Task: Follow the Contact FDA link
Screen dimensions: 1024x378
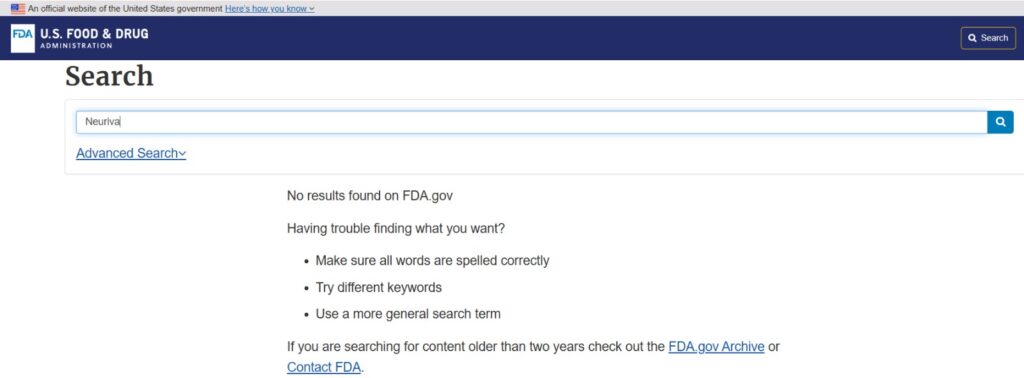Action: 323,367
